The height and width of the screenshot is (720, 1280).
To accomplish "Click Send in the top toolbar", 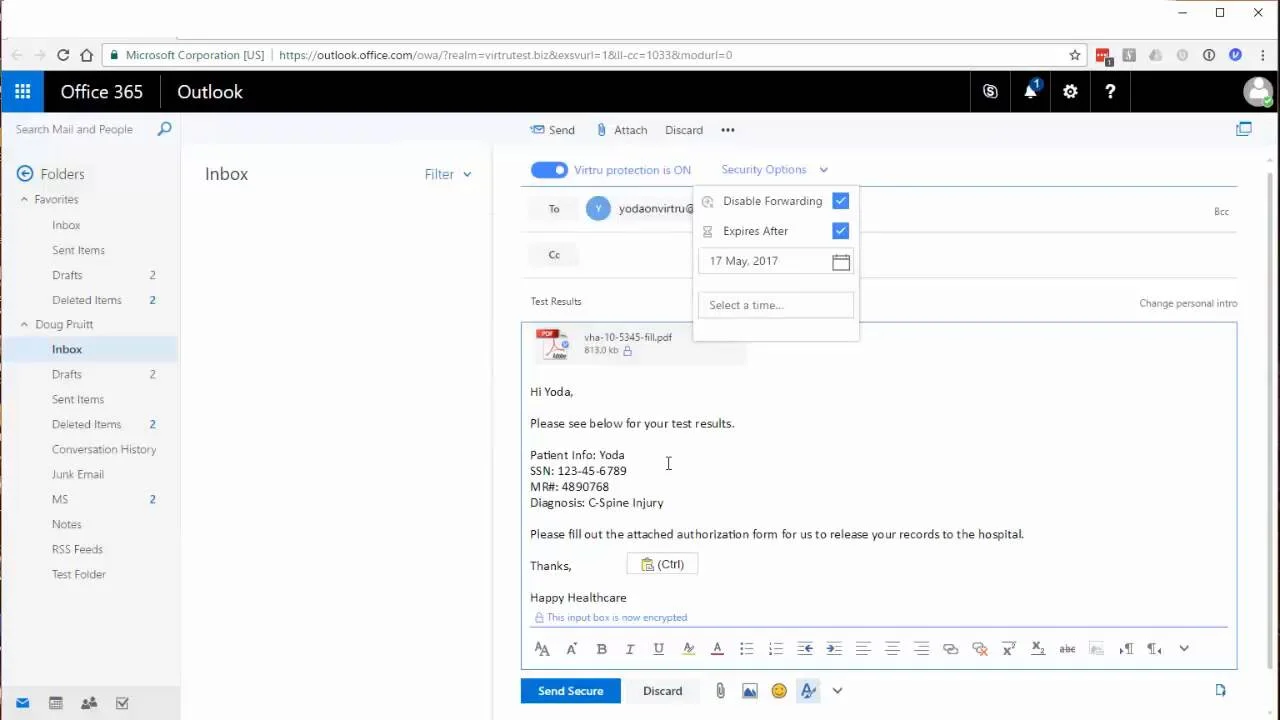I will tap(553, 130).
